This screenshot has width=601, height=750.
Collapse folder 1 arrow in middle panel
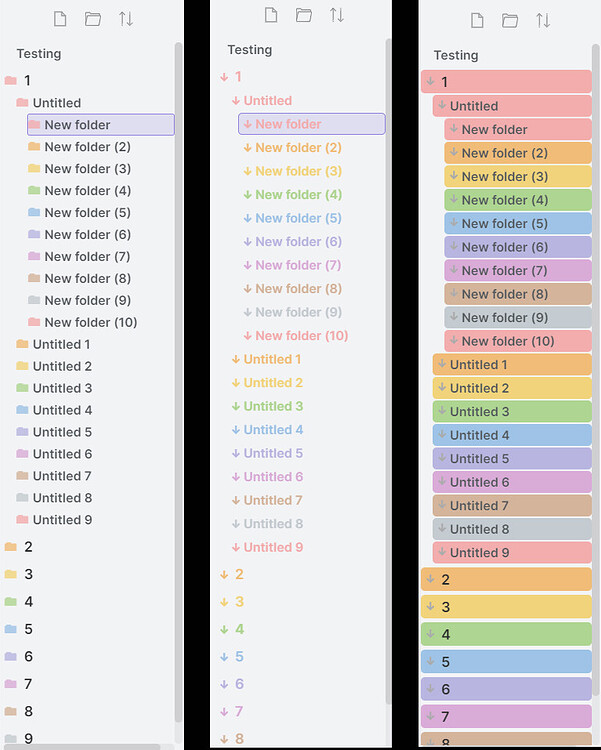click(224, 77)
